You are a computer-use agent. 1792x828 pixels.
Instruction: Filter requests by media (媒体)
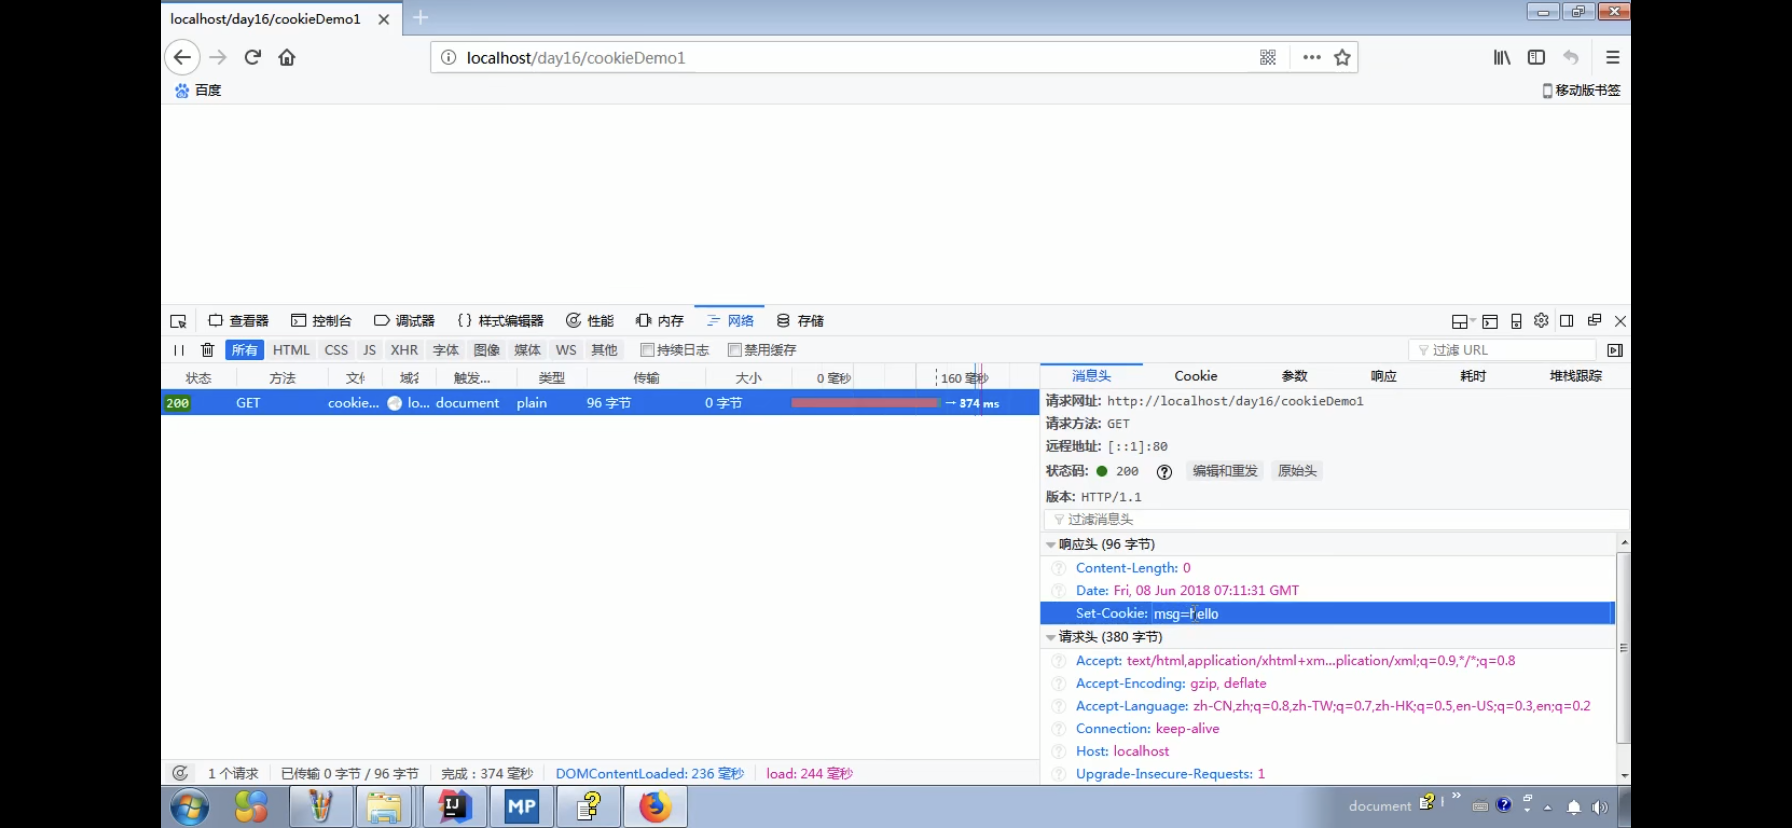click(x=527, y=350)
